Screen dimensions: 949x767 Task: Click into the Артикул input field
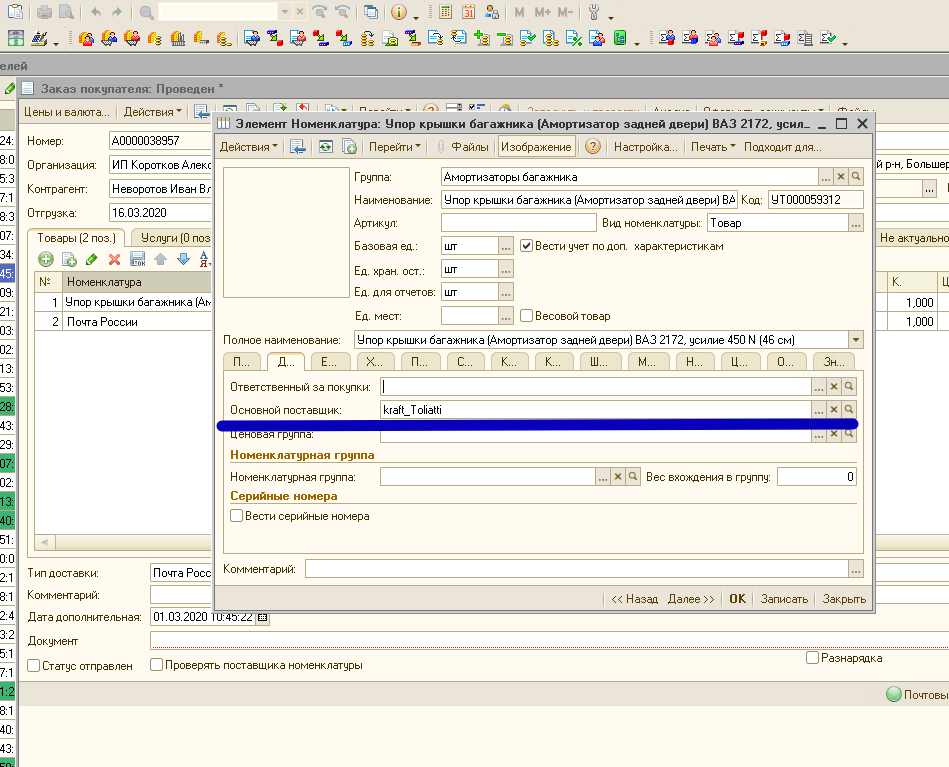click(517, 223)
